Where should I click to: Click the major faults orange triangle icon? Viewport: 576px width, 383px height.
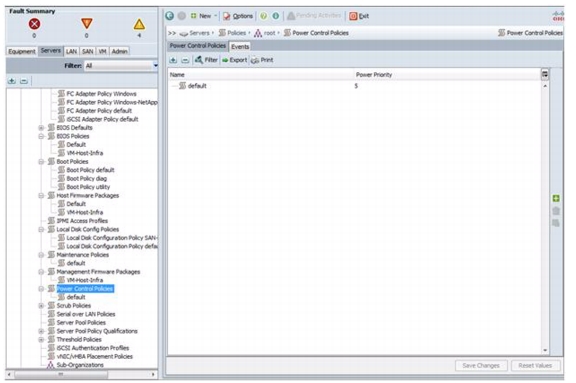[x=87, y=24]
